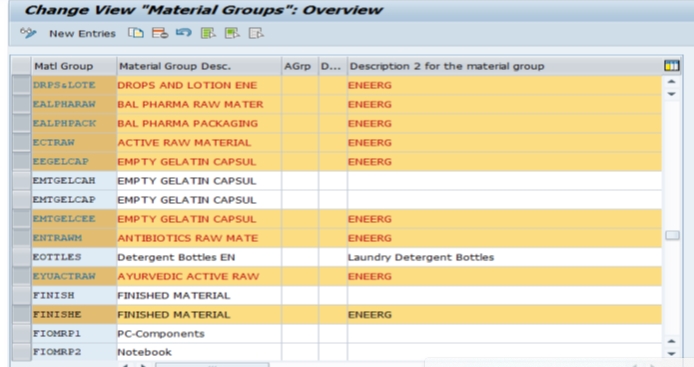Select the row selector for DRPS&LOTE
This screenshot has height=367, width=694.
(x=21, y=85)
